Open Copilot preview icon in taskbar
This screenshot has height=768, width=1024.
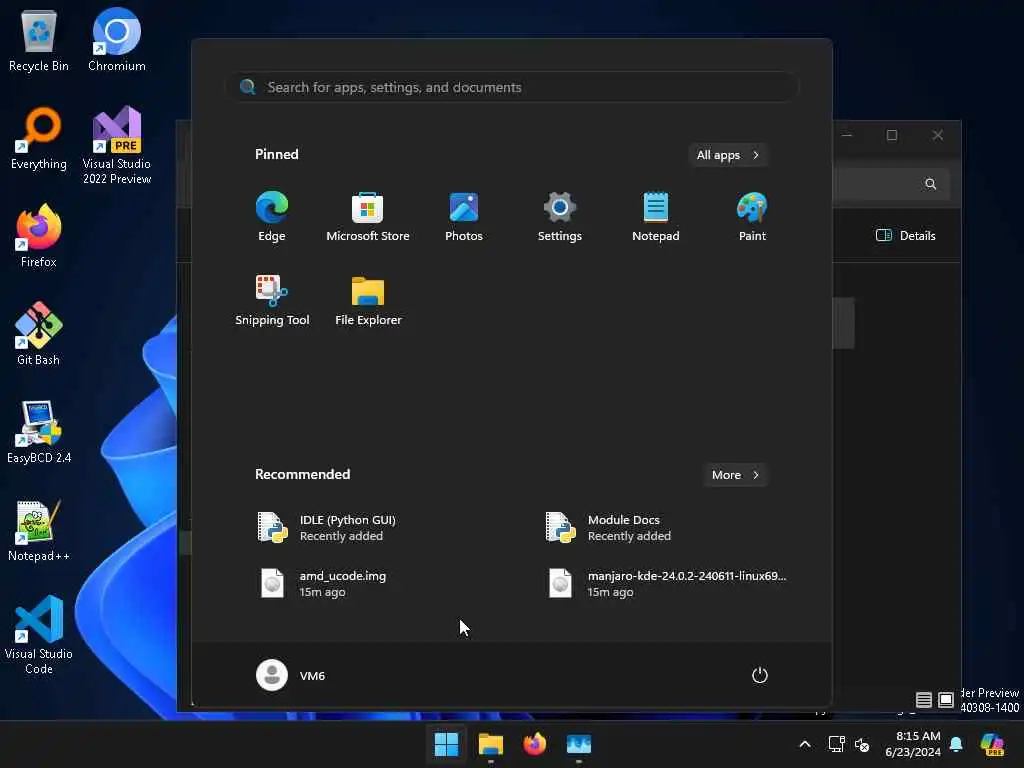[x=992, y=744]
